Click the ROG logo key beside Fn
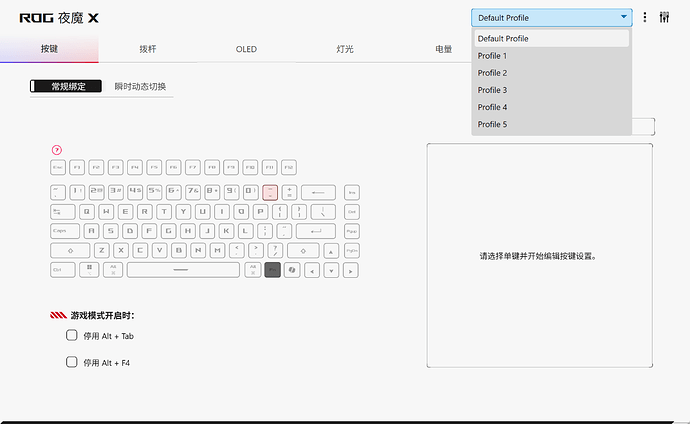690x424 pixels. (291, 270)
